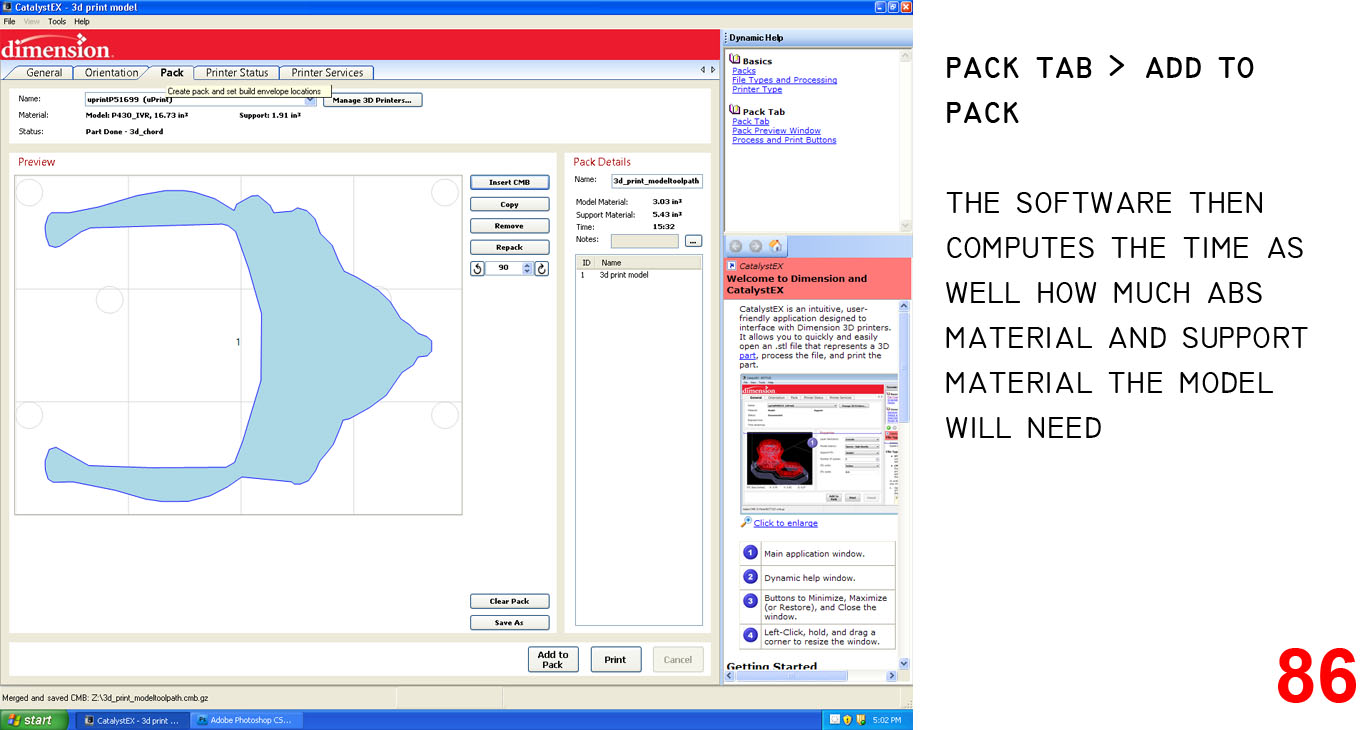Click the tab strip right scroll arrow
Image resolution: width=1366 pixels, height=730 pixels.
coord(712,71)
